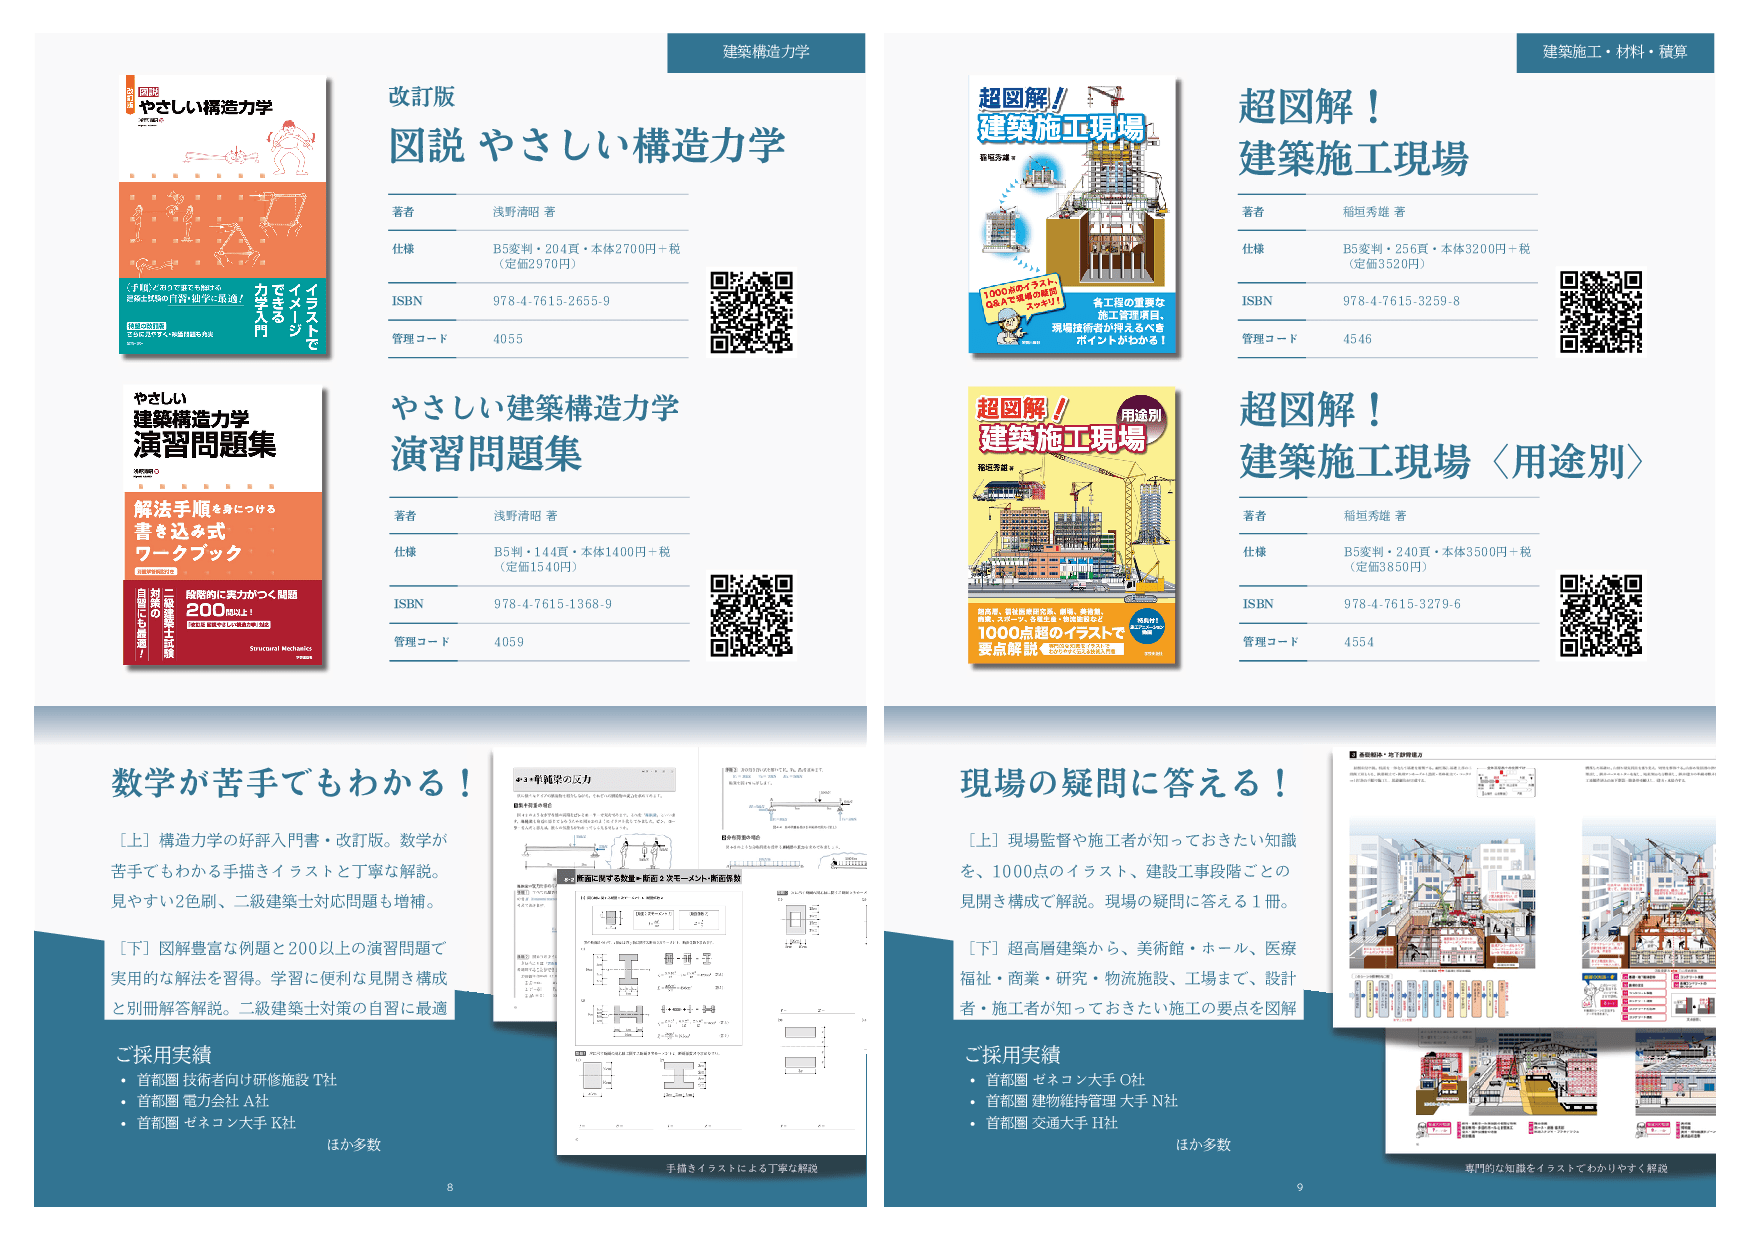Image resolution: width=1754 pixels, height=1240 pixels.
Task: Click the title 建築施工現場〈用途別〉
Action: pyautogui.click(x=1440, y=462)
